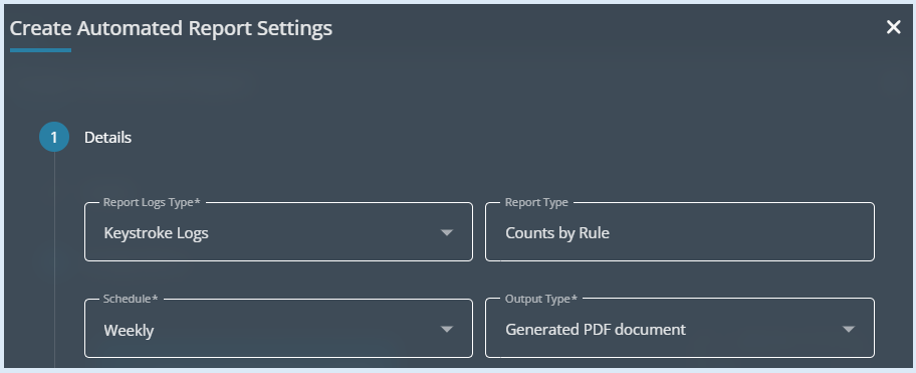Viewport: 916px width, 373px height.
Task: Click the Output Type field label
Action: (541, 299)
